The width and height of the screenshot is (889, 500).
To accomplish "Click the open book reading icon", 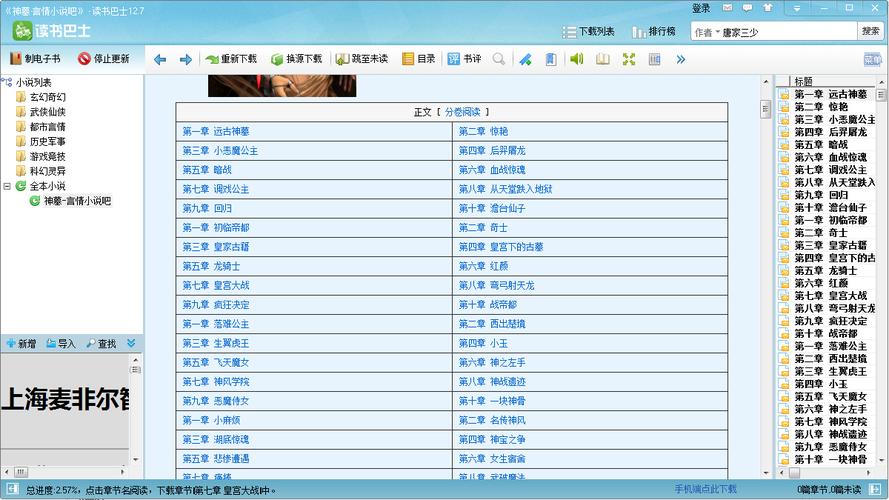I will point(603,59).
